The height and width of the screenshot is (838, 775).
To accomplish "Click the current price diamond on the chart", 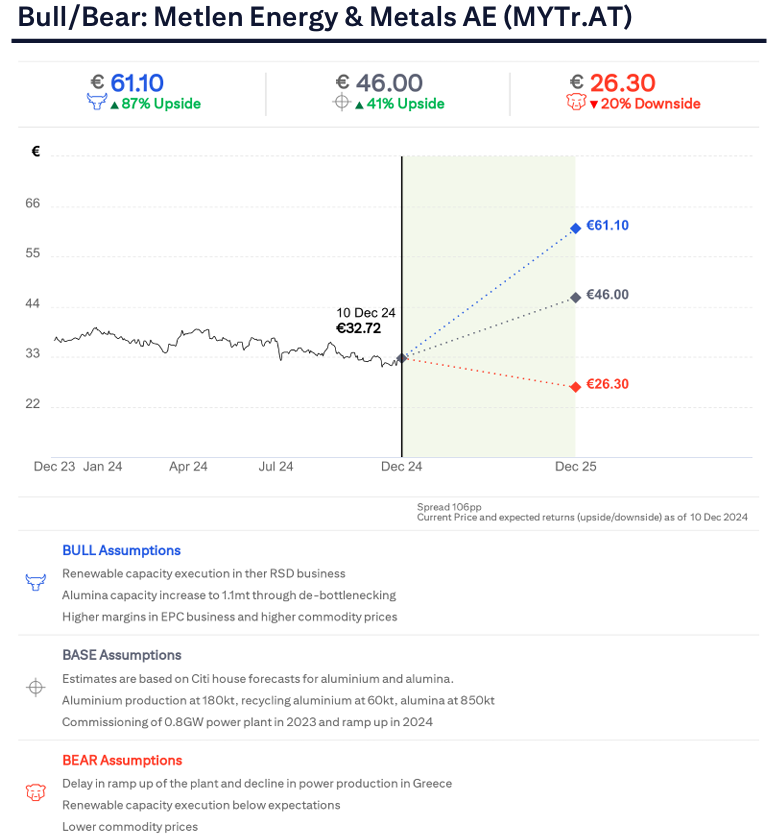I will 402,357.
